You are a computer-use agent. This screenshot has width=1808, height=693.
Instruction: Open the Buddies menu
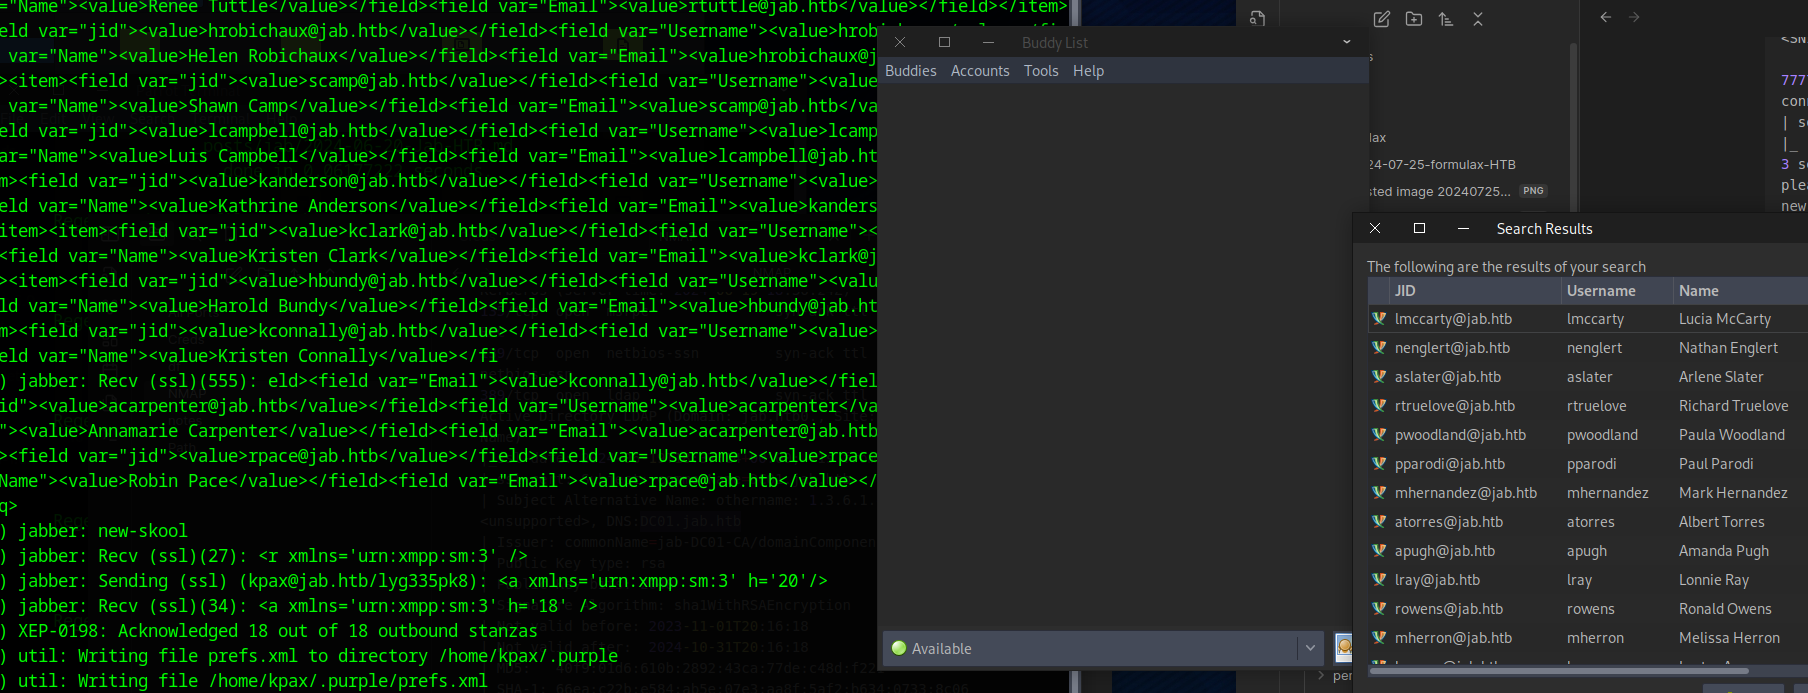[x=910, y=71]
